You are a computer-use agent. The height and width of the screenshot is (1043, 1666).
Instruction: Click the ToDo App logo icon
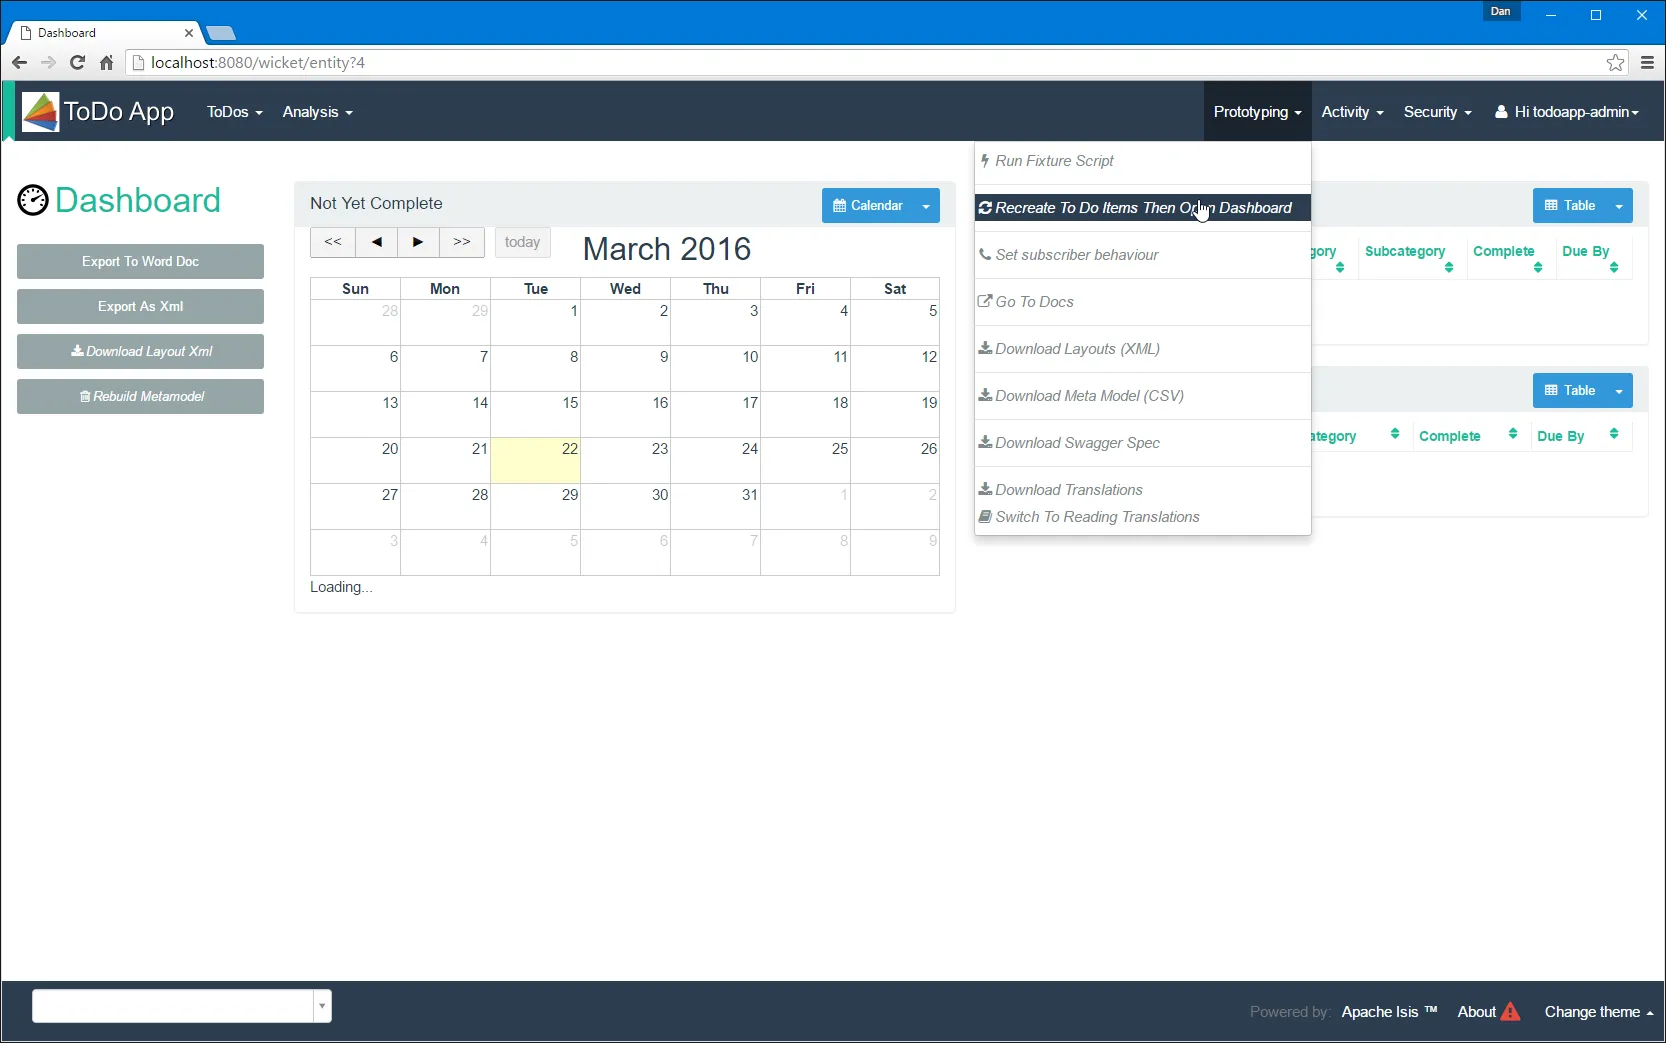coord(41,112)
